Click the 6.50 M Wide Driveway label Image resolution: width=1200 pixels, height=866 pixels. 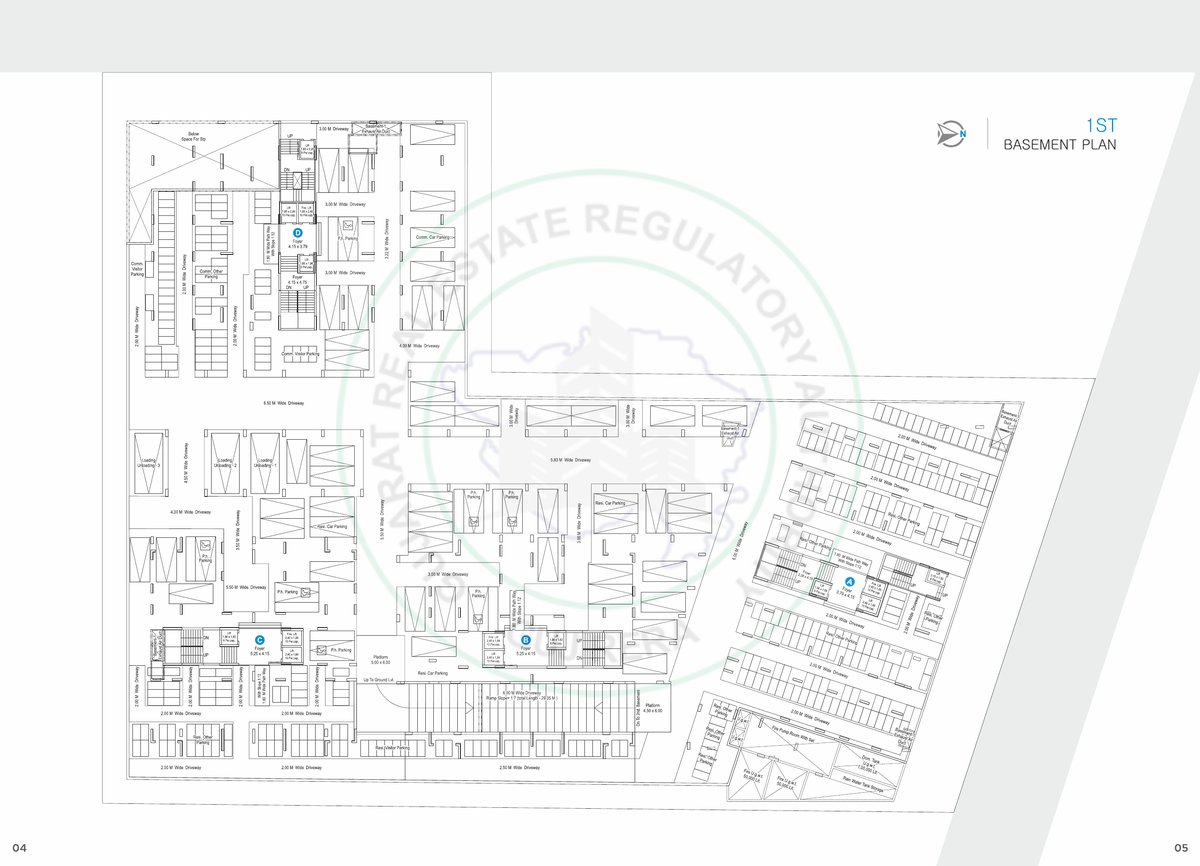(x=282, y=404)
